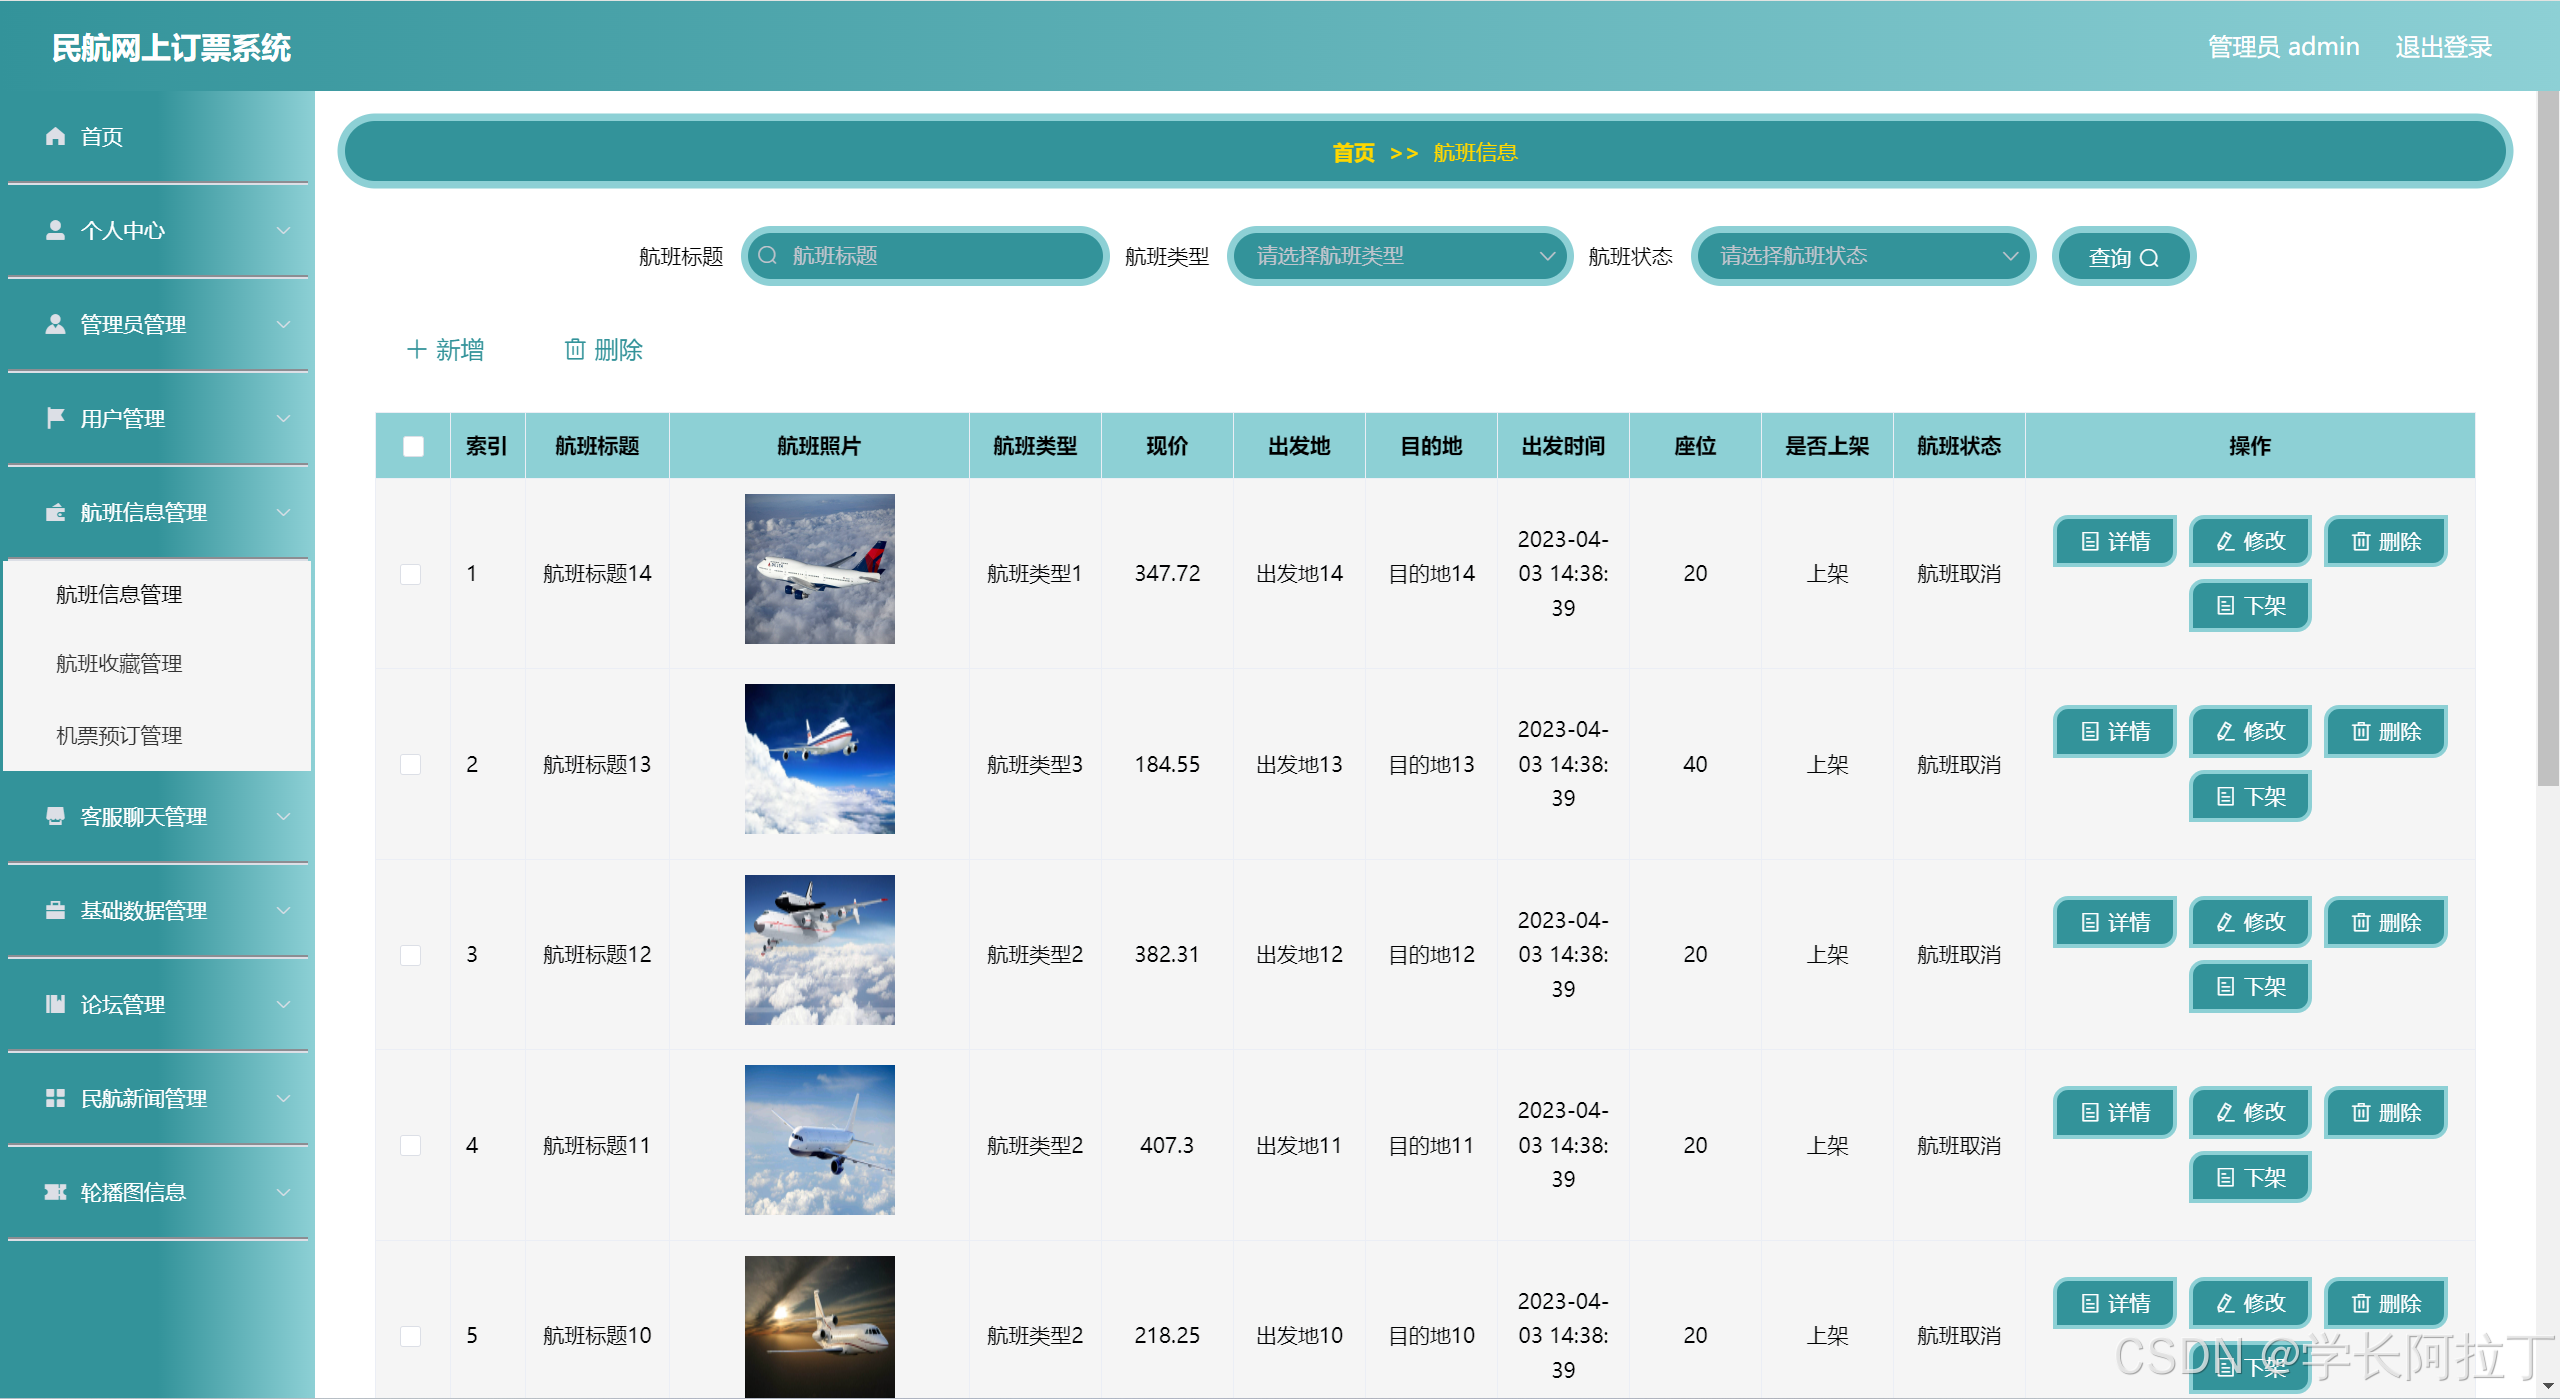The height and width of the screenshot is (1399, 2560).
Task: Click the 查询 search button
Action: (x=2122, y=257)
